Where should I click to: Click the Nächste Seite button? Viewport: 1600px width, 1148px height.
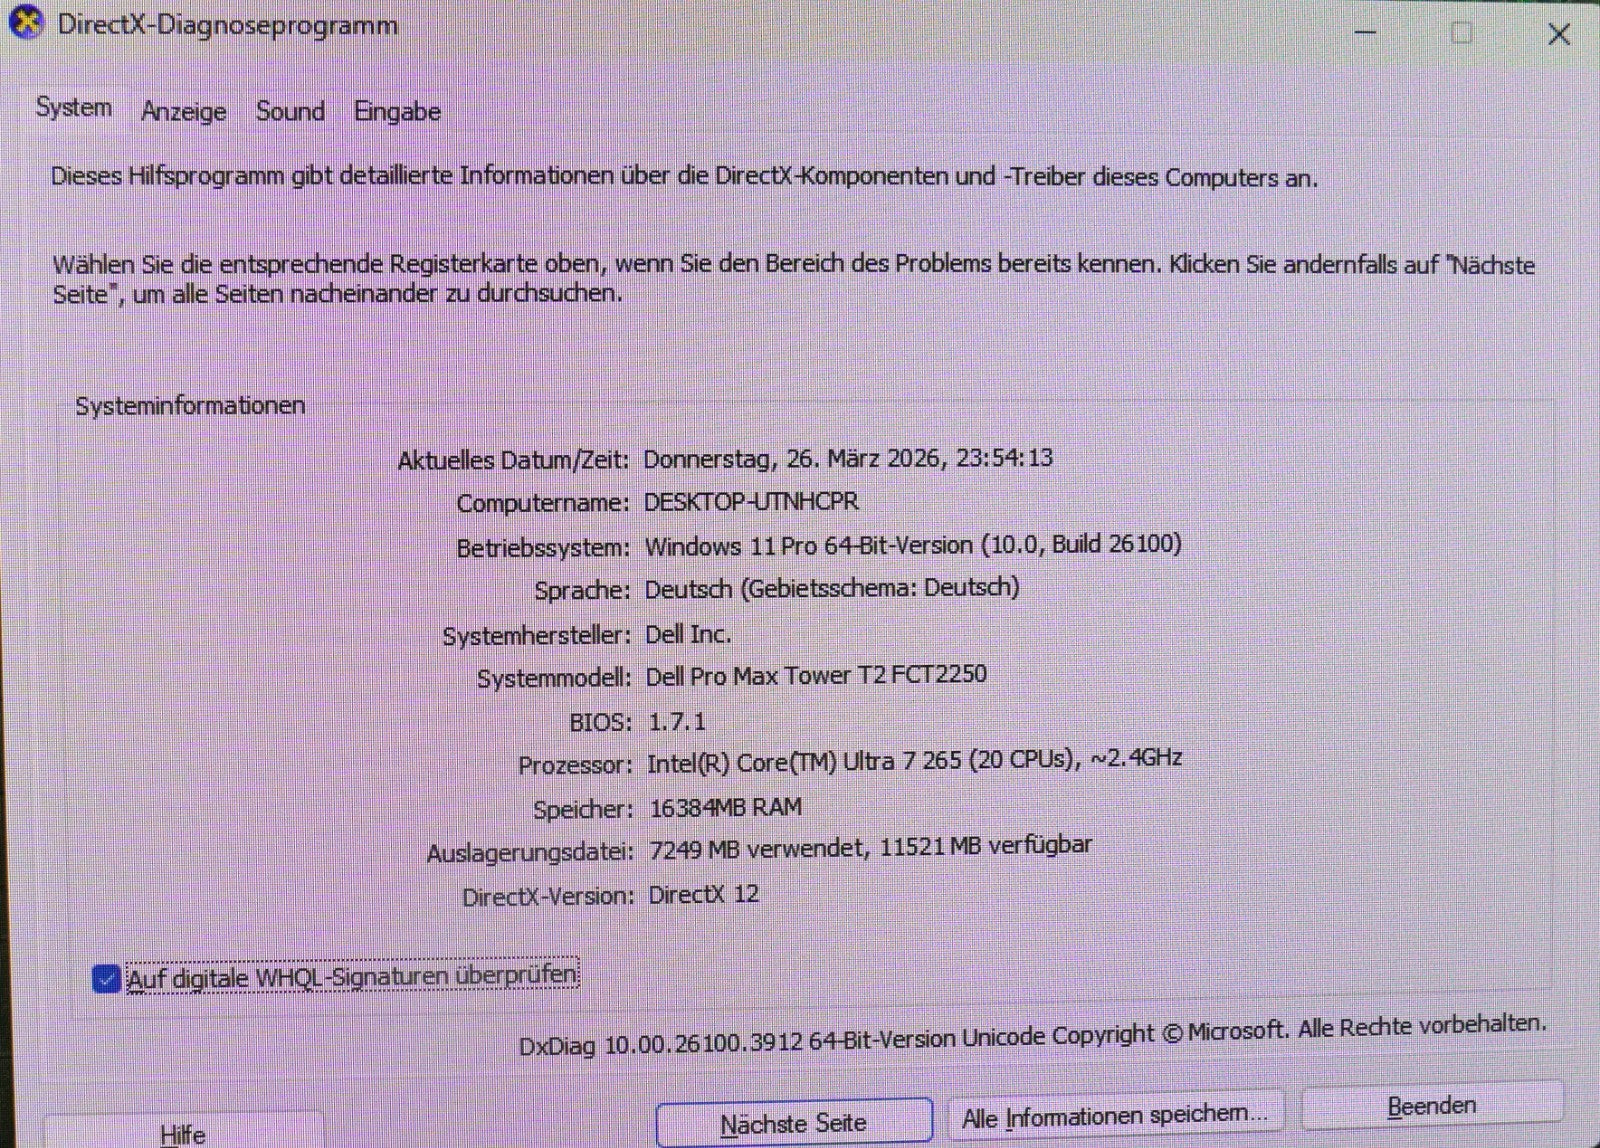[x=794, y=1123]
